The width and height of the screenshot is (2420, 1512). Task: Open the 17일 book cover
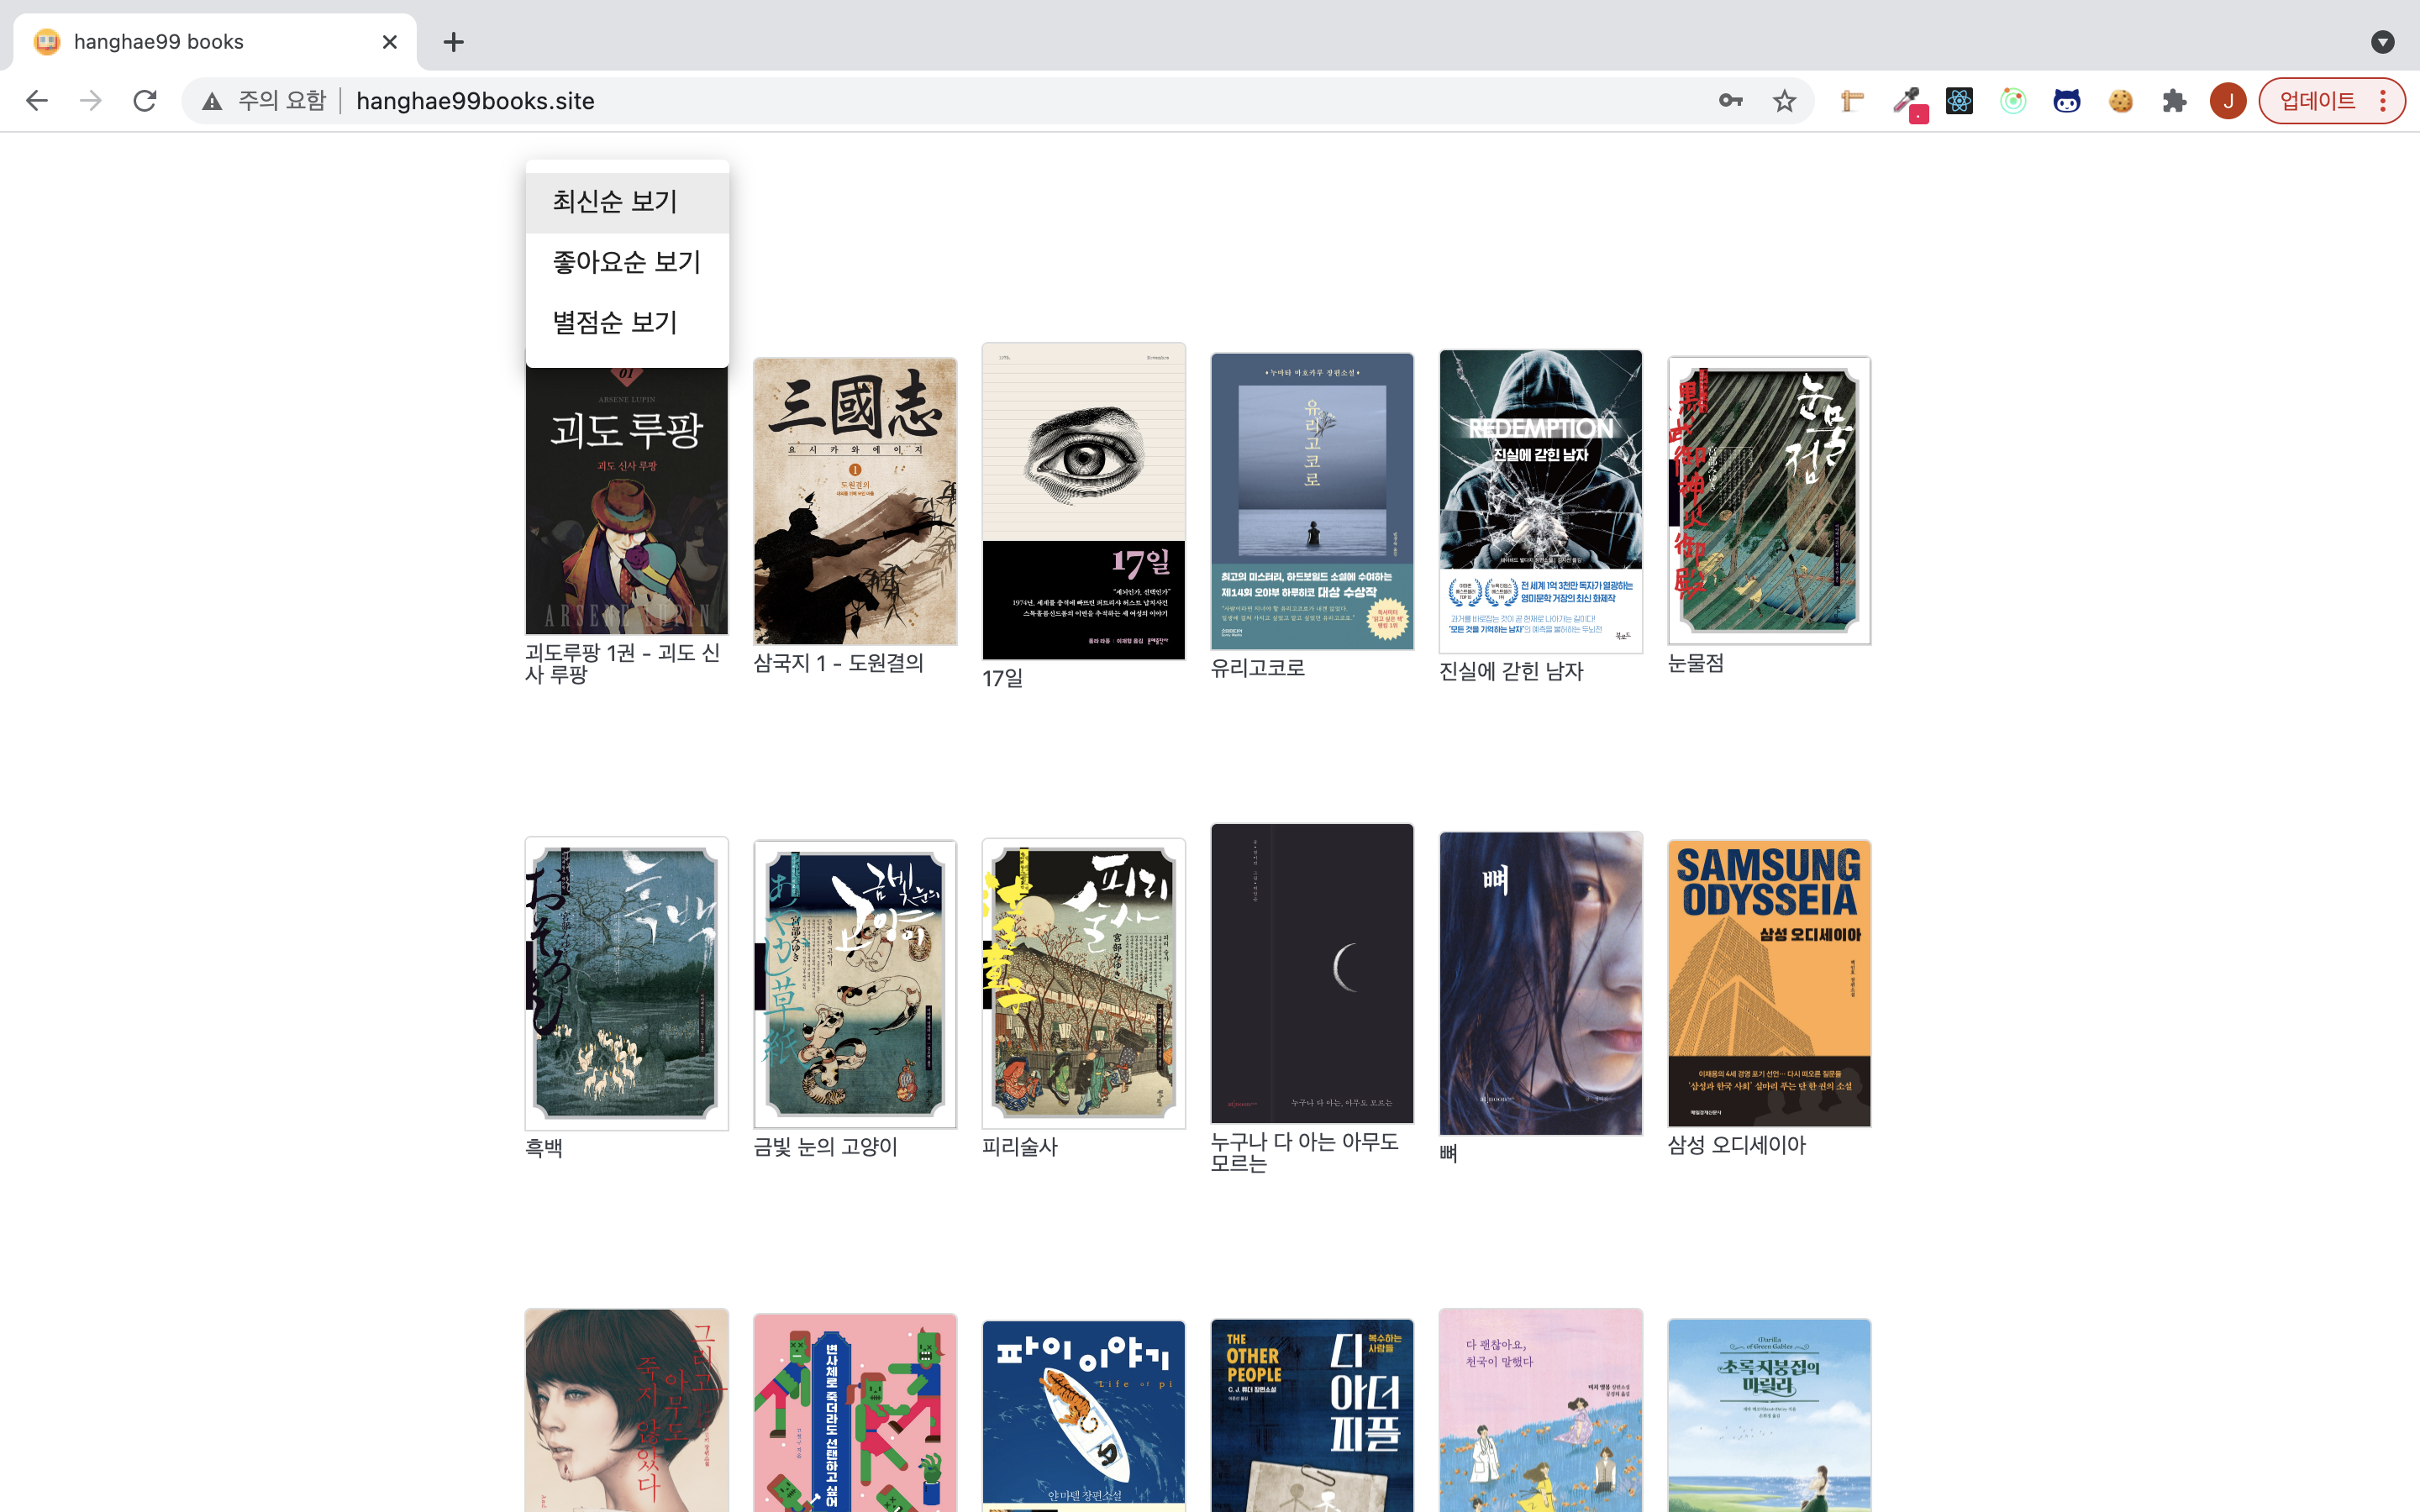click(1083, 500)
